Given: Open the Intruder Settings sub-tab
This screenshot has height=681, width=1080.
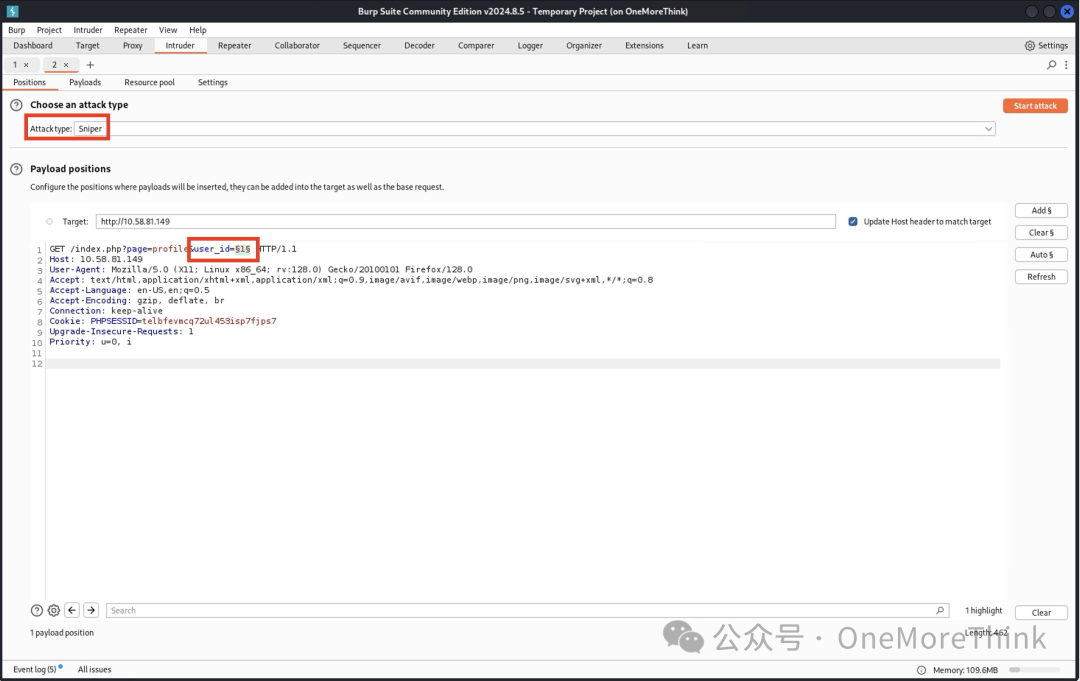Looking at the screenshot, I should (213, 82).
